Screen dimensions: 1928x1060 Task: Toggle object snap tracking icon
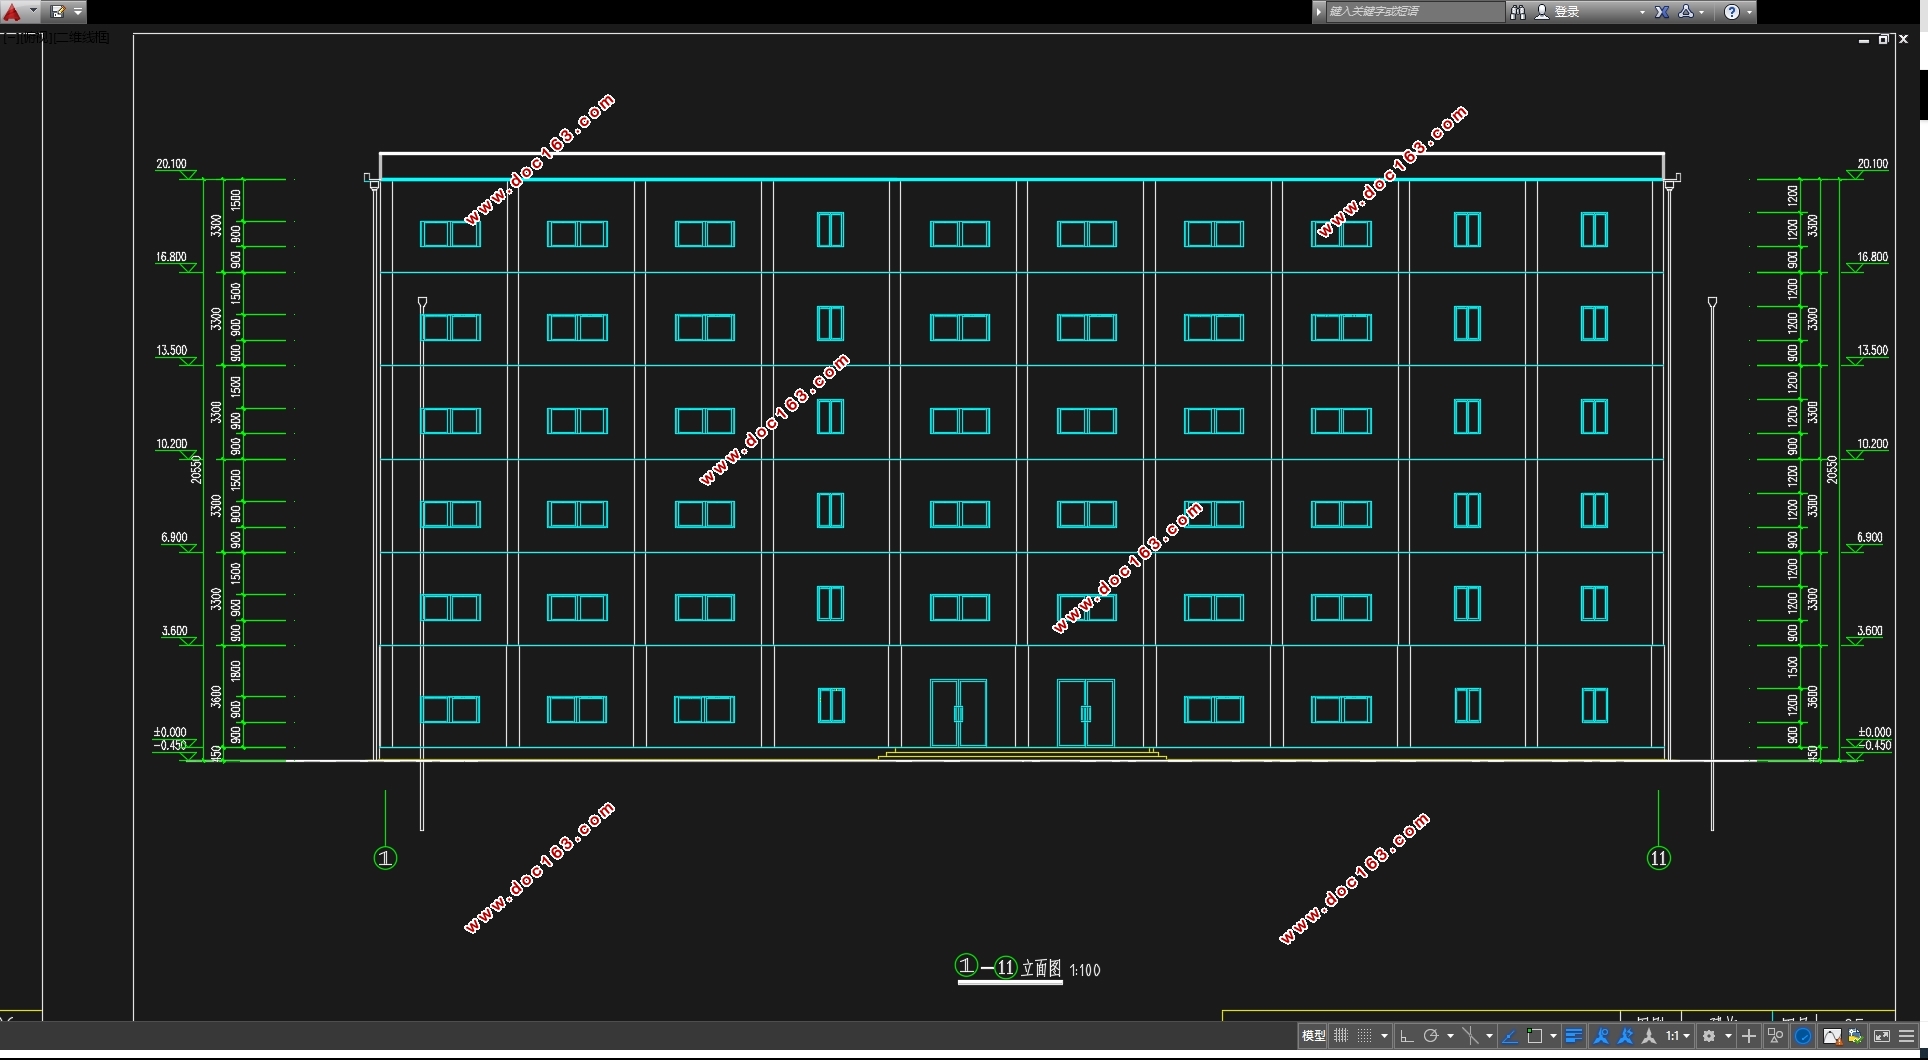click(1510, 1036)
